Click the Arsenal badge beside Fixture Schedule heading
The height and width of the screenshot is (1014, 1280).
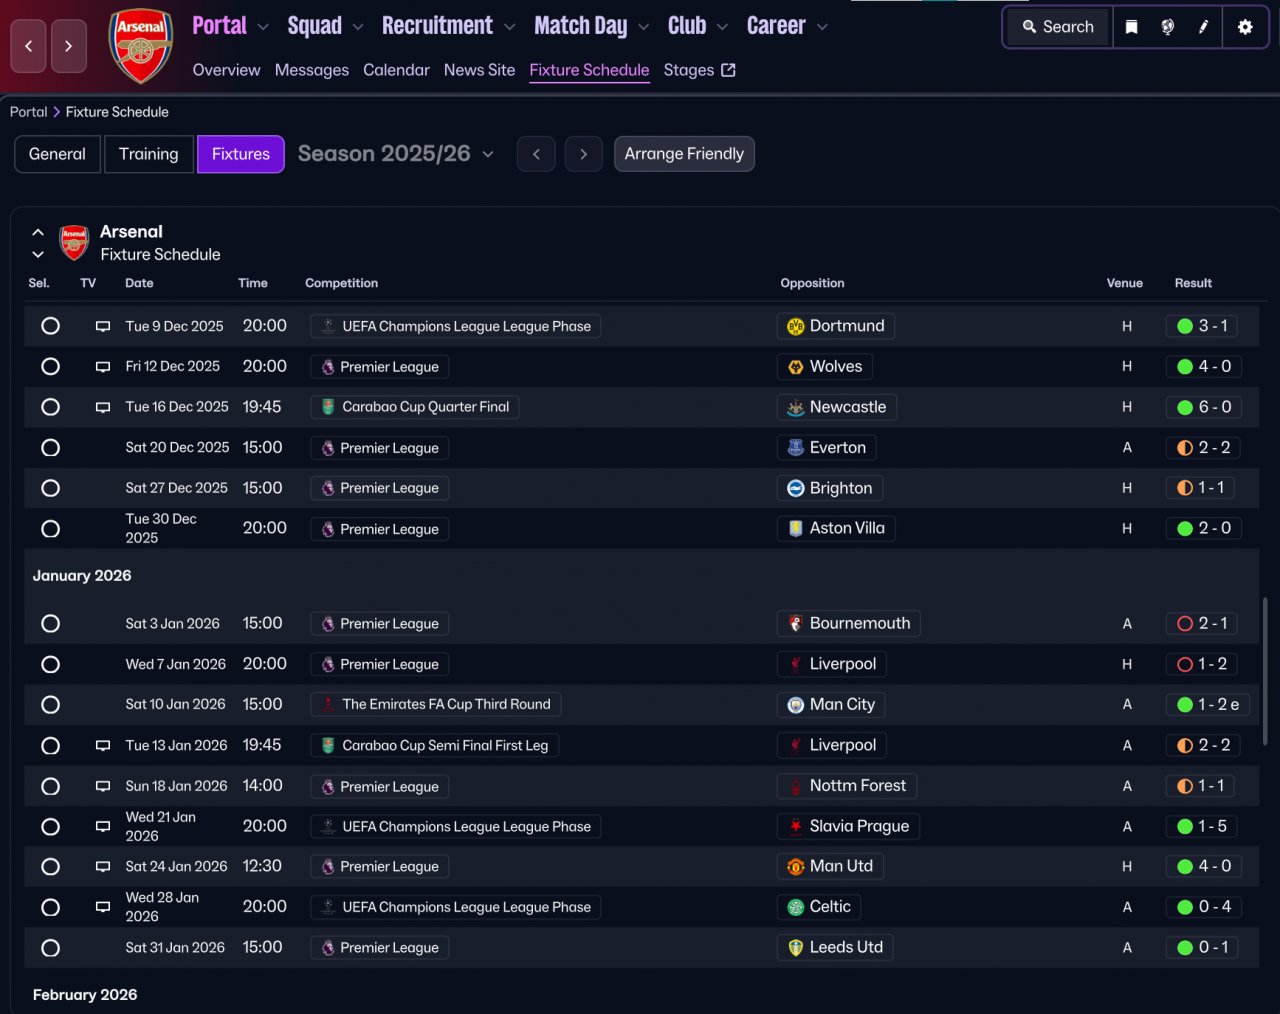pos(74,242)
